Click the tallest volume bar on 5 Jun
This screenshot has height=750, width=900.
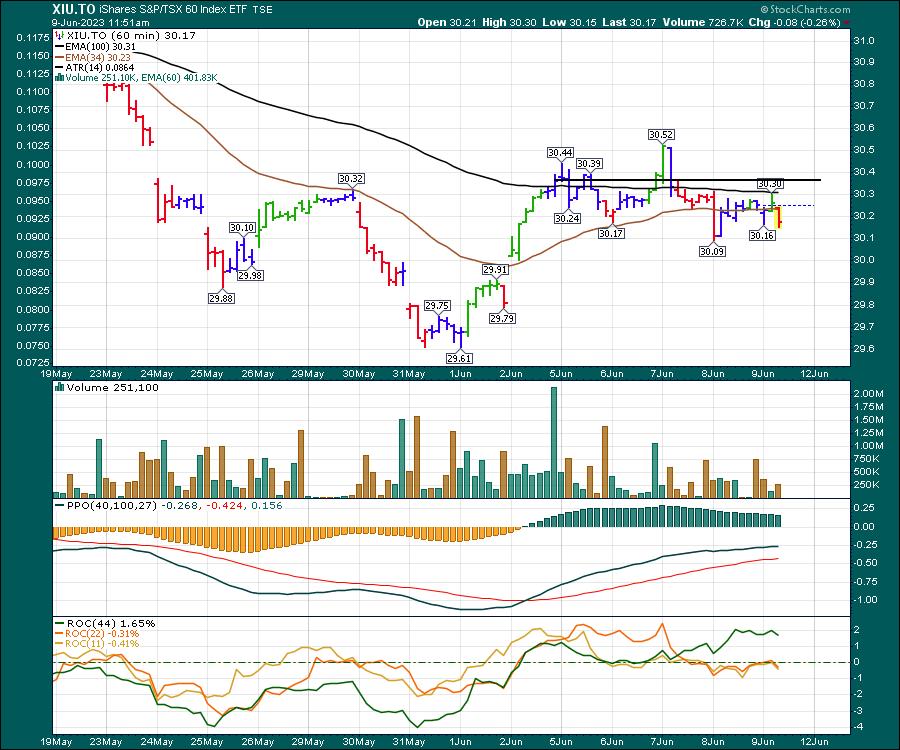click(553, 441)
